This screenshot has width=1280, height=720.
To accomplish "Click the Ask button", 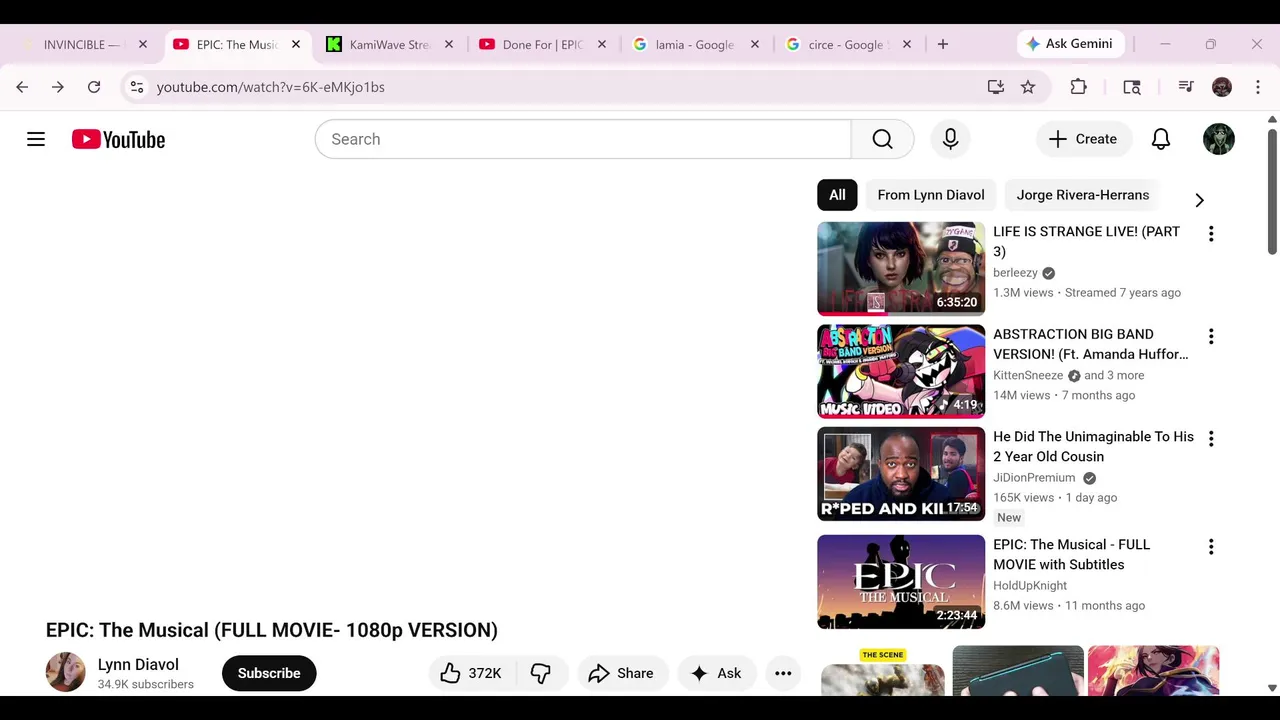I will tap(716, 673).
